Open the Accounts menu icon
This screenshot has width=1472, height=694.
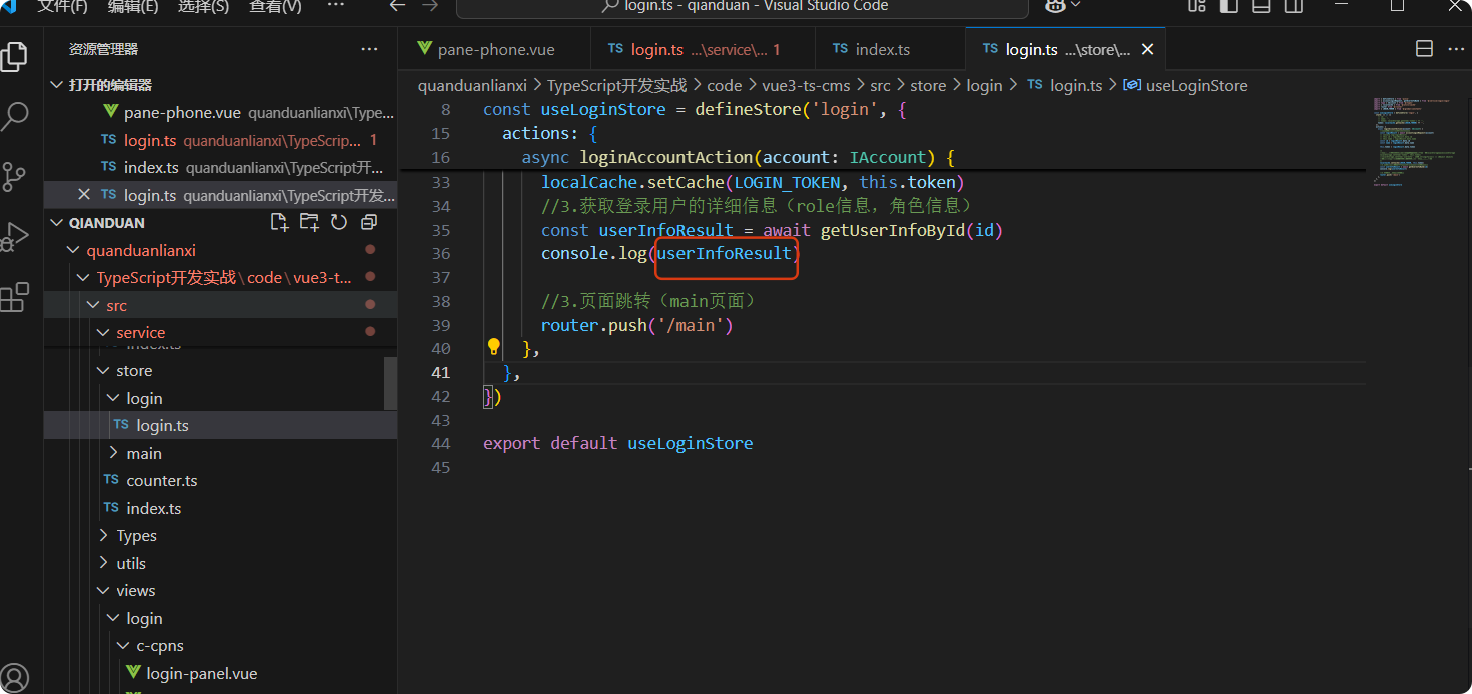pos(14,677)
